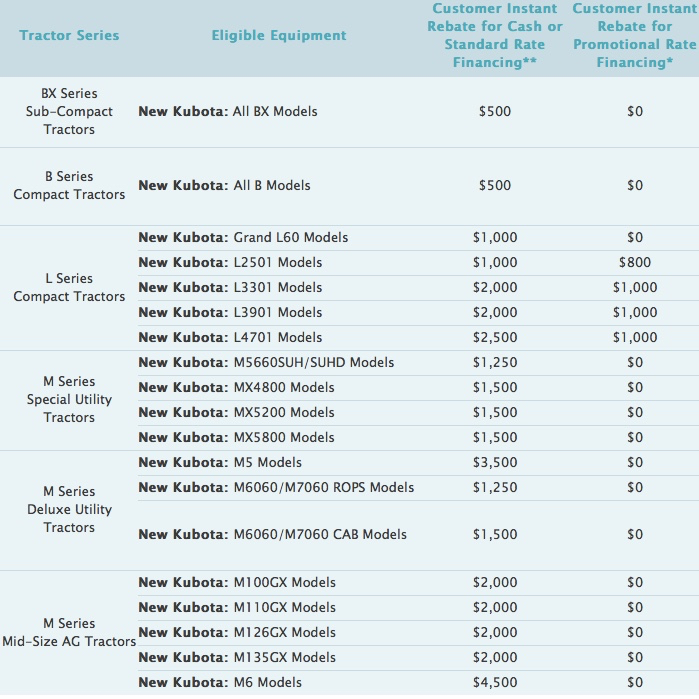Click the $500 rebate for All BX Models

tap(495, 111)
